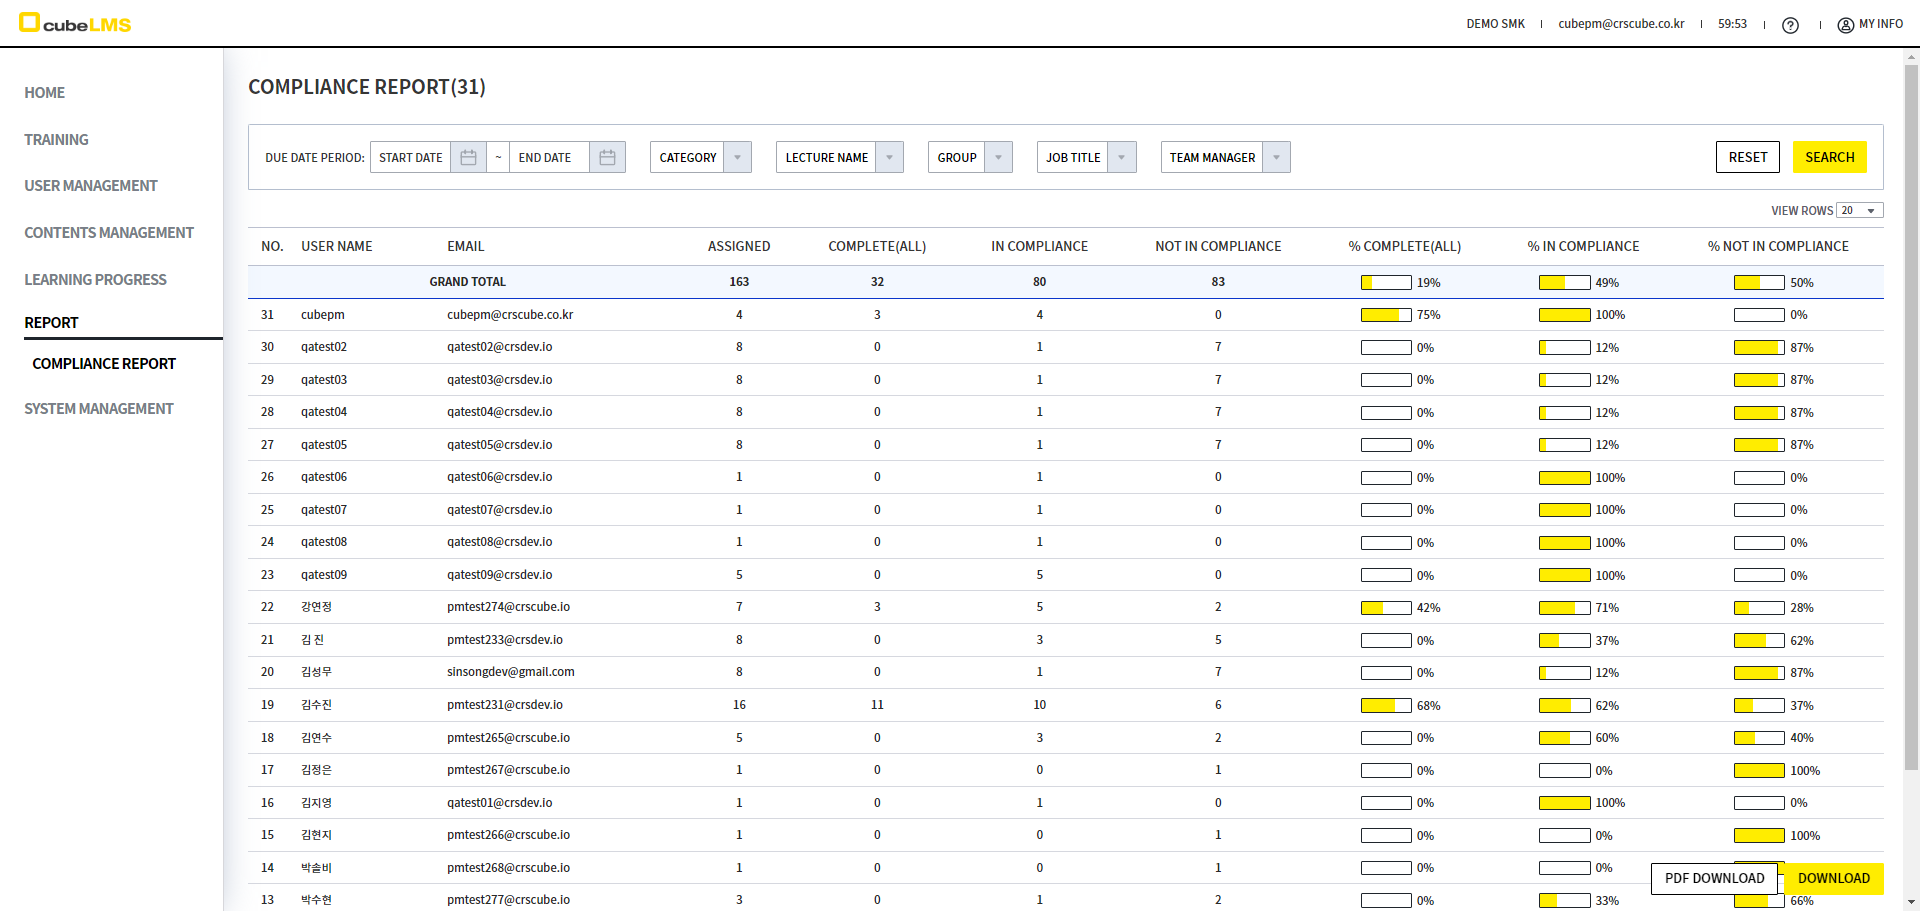Image resolution: width=1920 pixels, height=911 pixels.
Task: Click the PDF Download button
Action: (x=1714, y=878)
